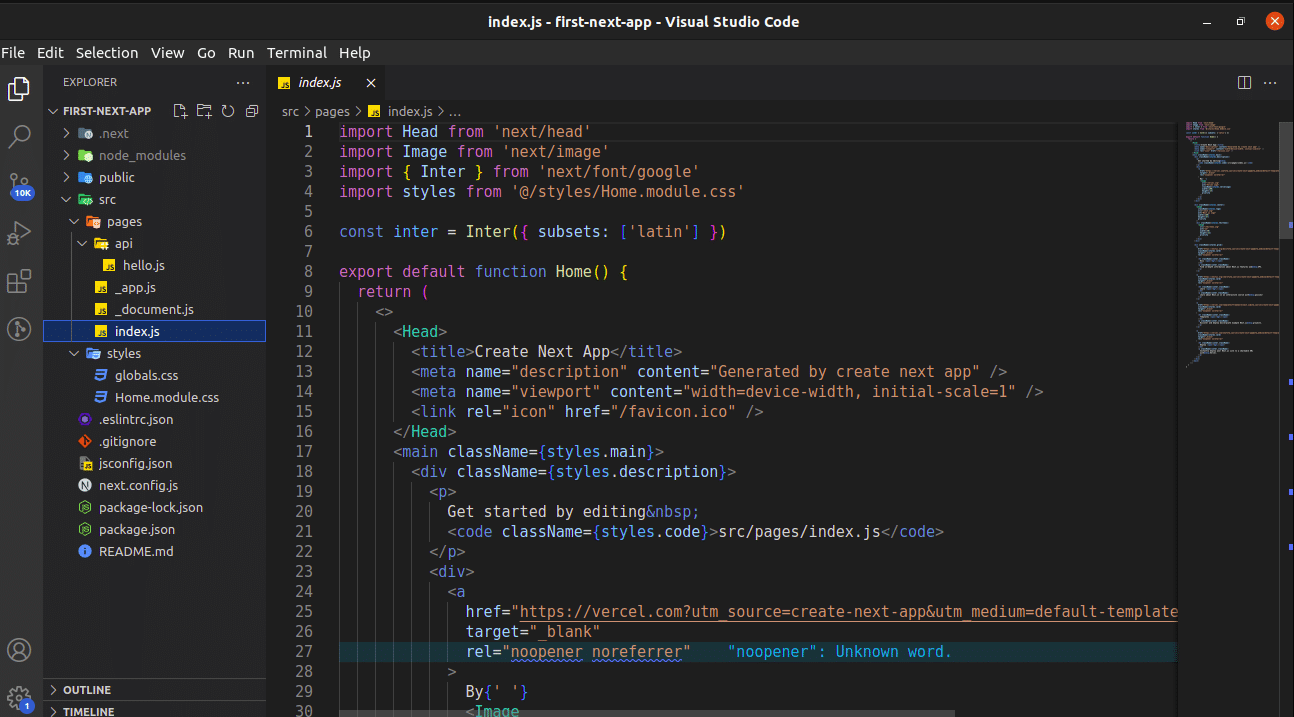Open the Search view in the Activity Bar
Image resolution: width=1294 pixels, height=717 pixels.
click(x=18, y=139)
